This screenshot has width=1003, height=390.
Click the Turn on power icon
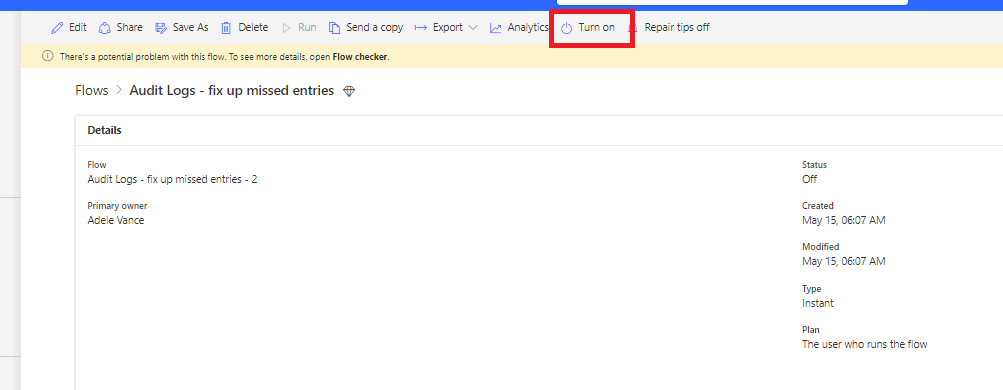click(x=567, y=28)
